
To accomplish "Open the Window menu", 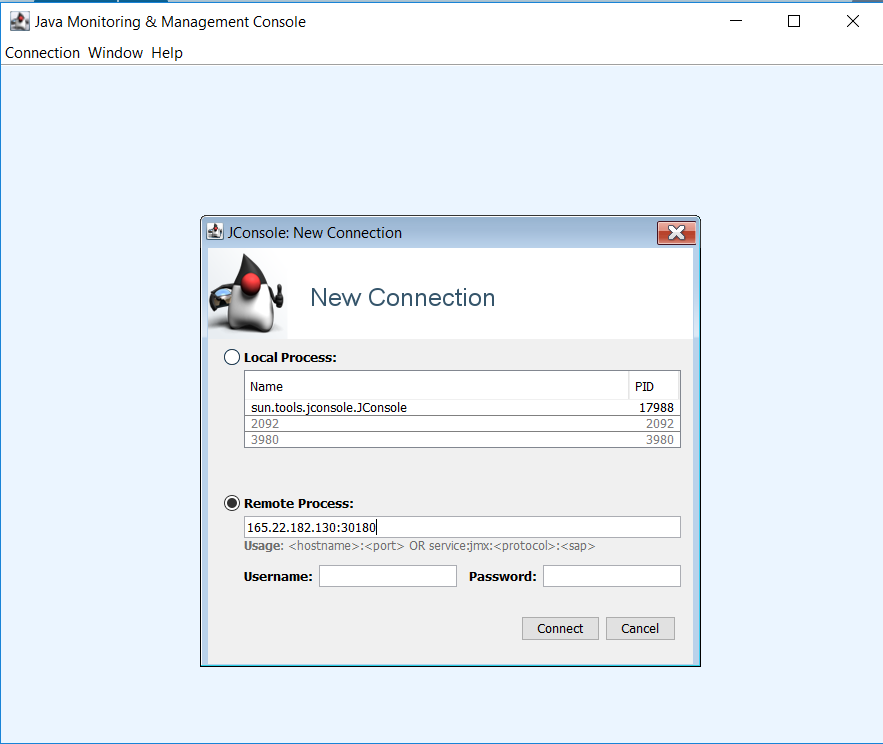I will point(115,53).
